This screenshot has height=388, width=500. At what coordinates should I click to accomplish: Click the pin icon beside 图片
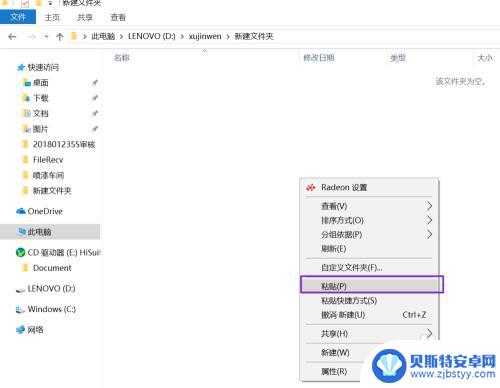[x=95, y=129]
